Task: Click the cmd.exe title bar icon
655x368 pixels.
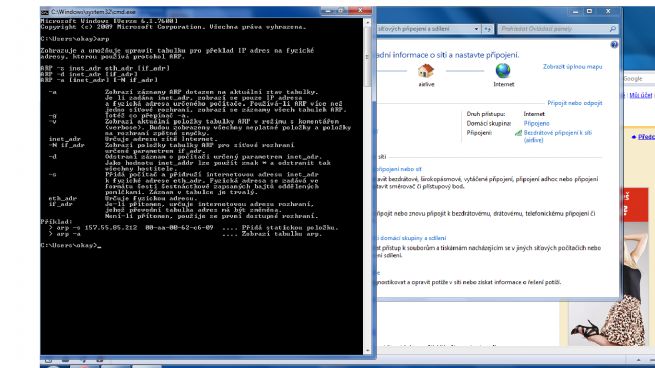Action: (45, 12)
